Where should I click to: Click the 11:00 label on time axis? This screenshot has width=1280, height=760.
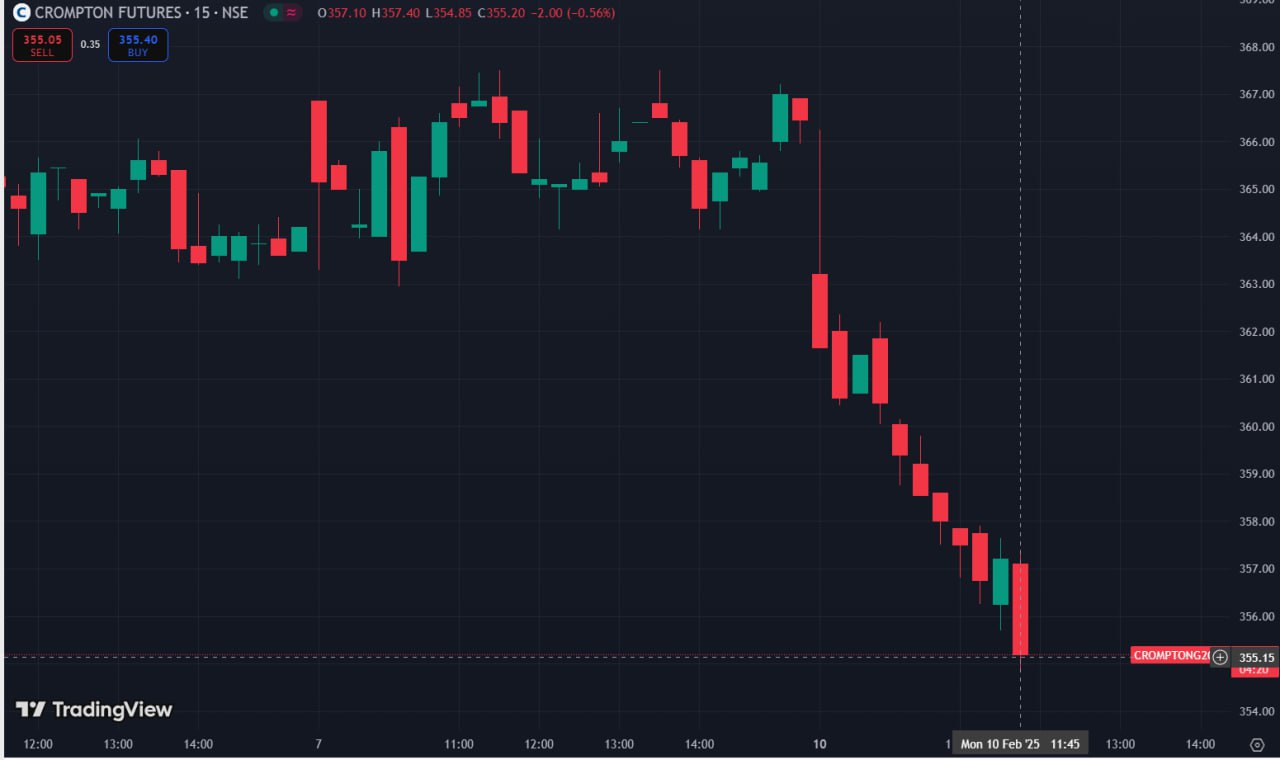(x=459, y=744)
